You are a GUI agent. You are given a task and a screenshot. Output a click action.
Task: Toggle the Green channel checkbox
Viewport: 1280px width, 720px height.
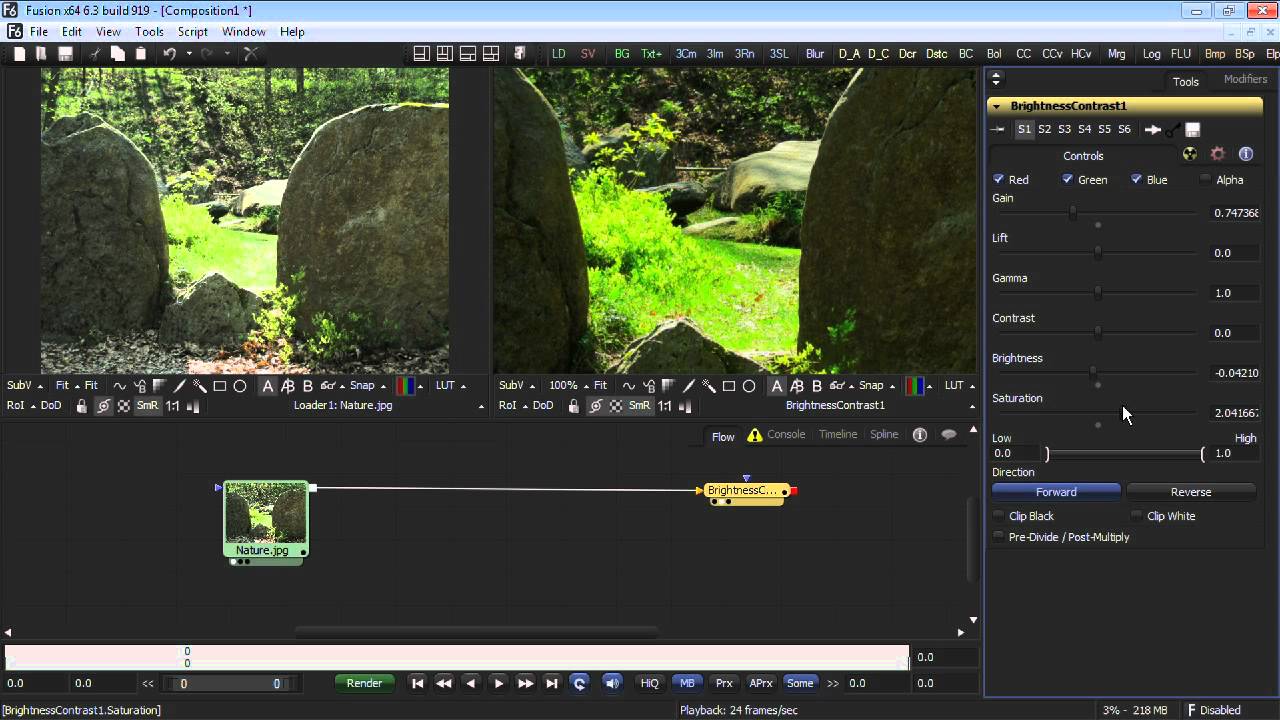1068,179
